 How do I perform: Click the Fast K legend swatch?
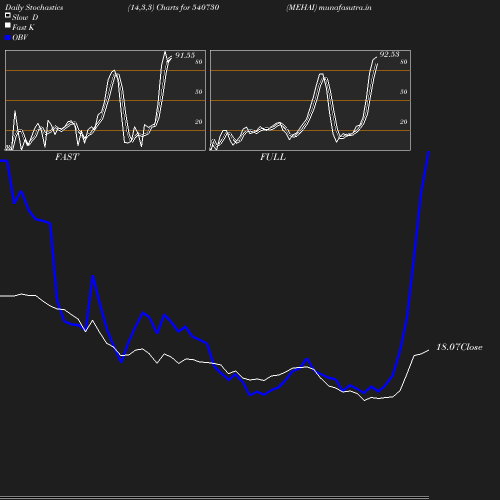(x=8, y=26)
